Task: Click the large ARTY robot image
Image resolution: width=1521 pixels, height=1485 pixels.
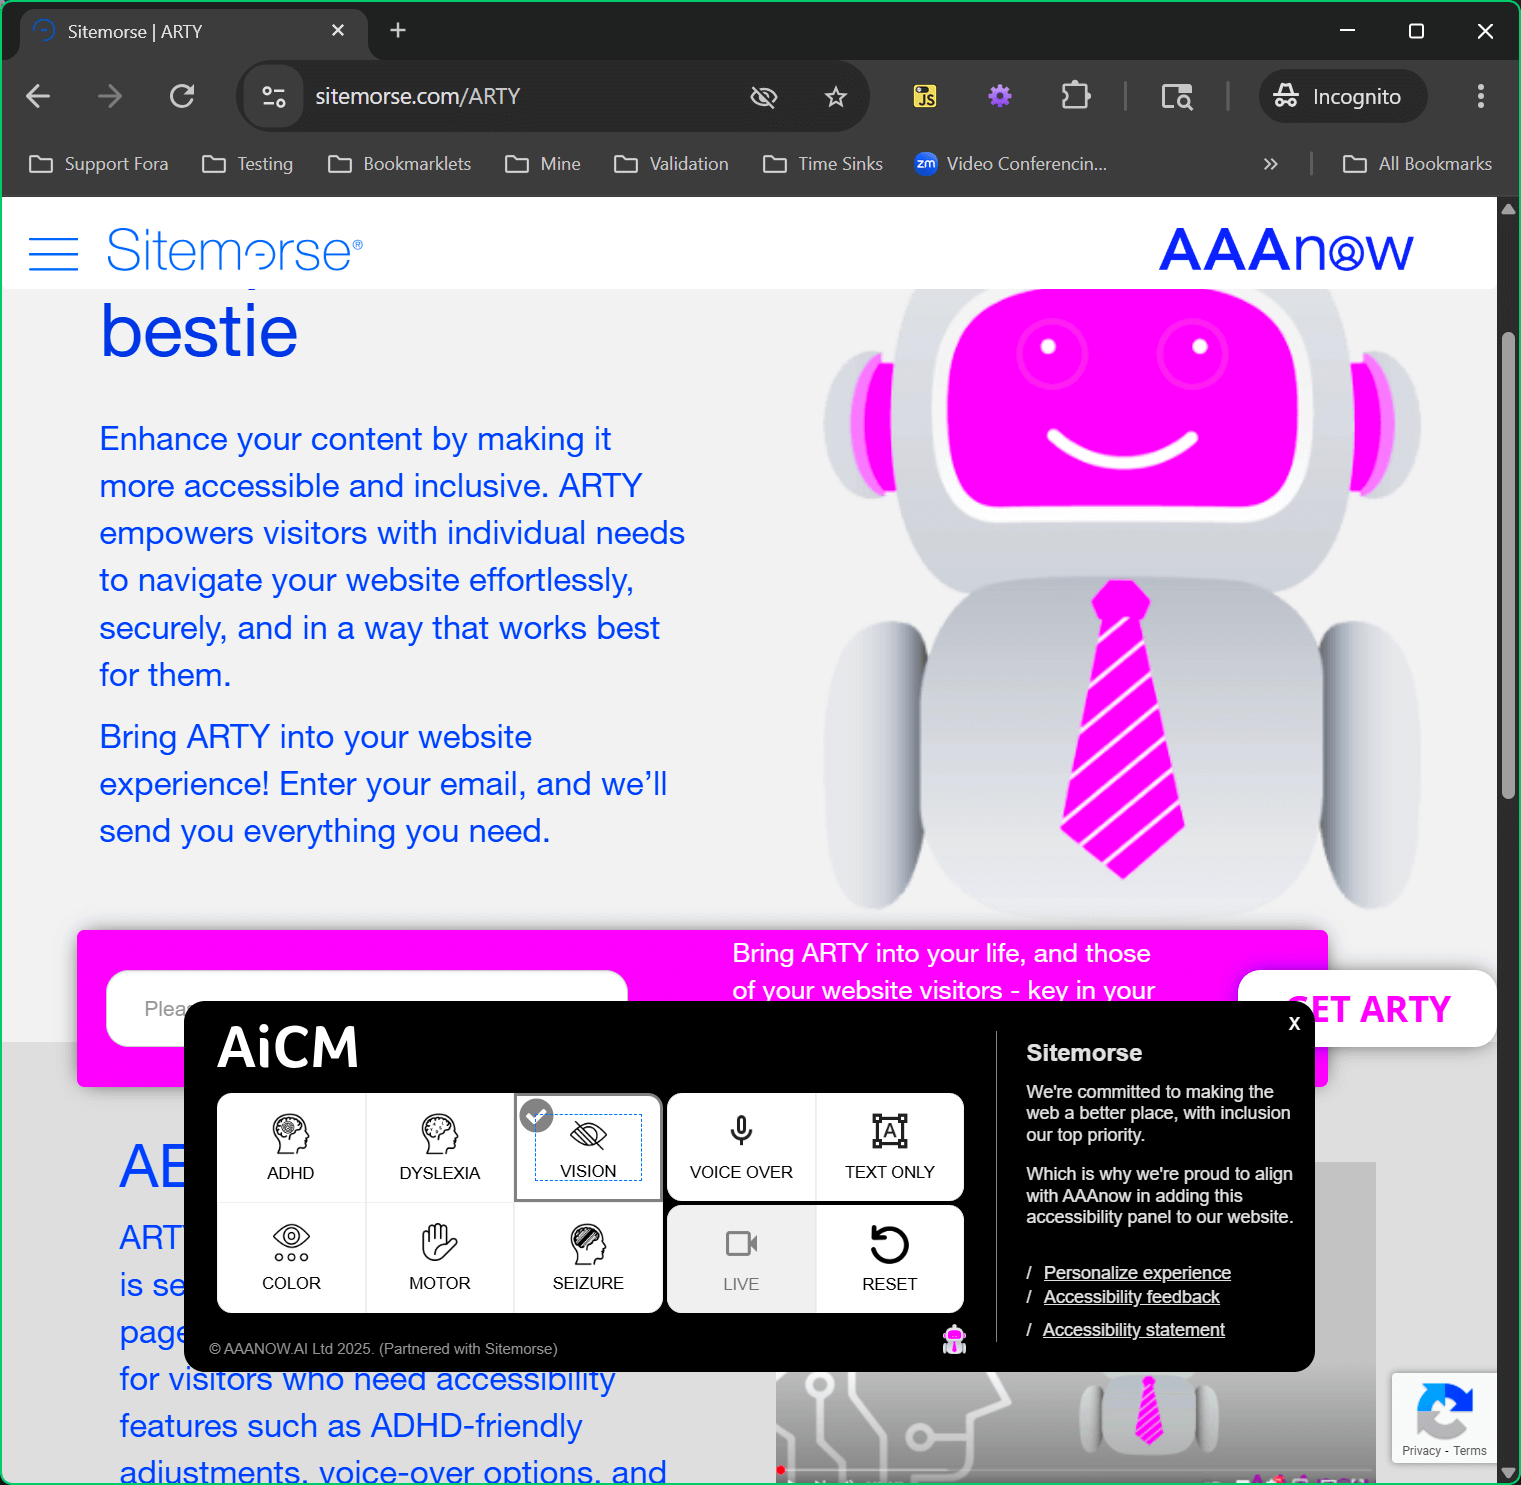Action: [1122, 600]
